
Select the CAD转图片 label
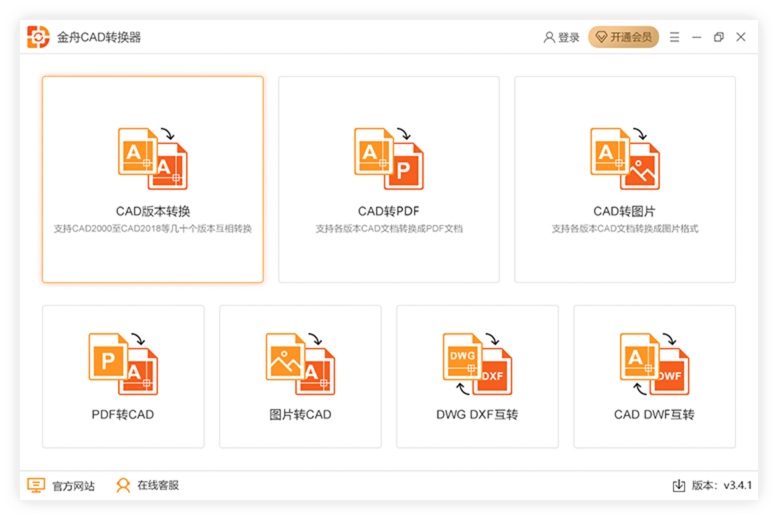625,211
